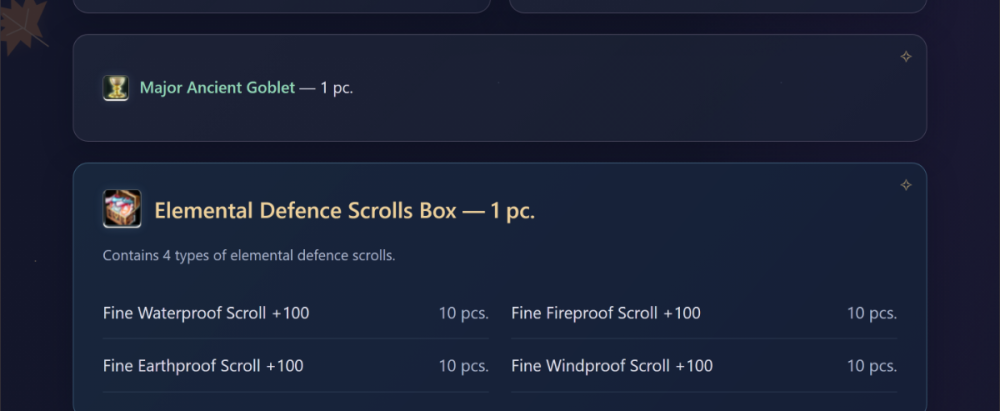Open the Major Ancient Goblet link
1000x411 pixels.
217,88
